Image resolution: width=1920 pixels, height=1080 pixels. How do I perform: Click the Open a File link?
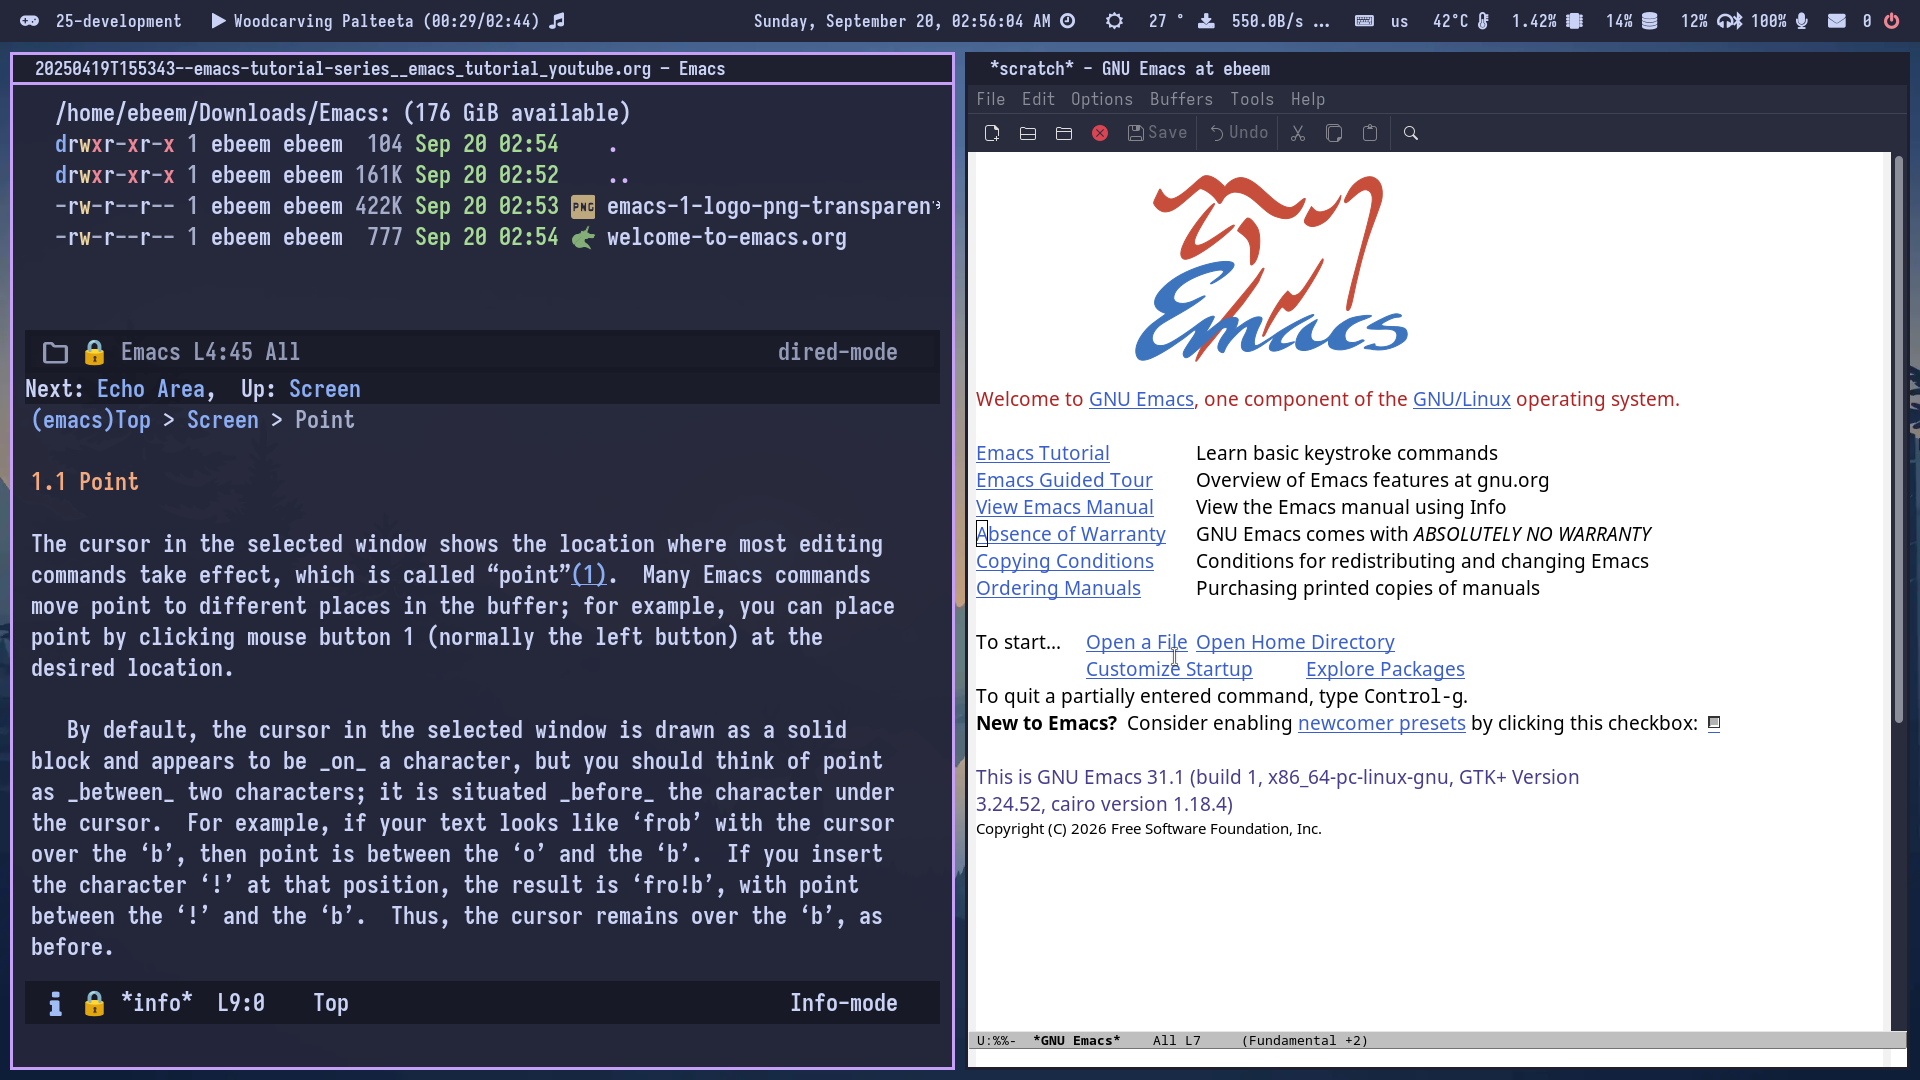coord(1137,642)
